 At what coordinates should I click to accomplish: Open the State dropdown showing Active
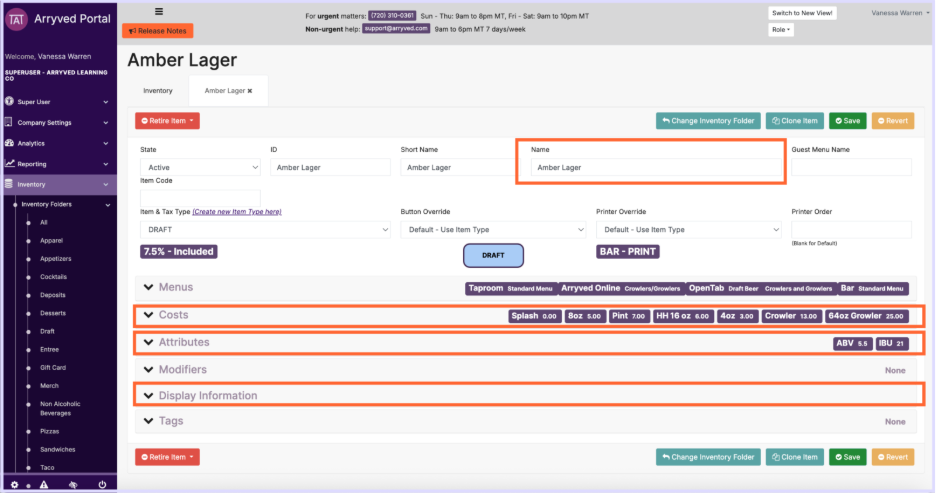200,168
